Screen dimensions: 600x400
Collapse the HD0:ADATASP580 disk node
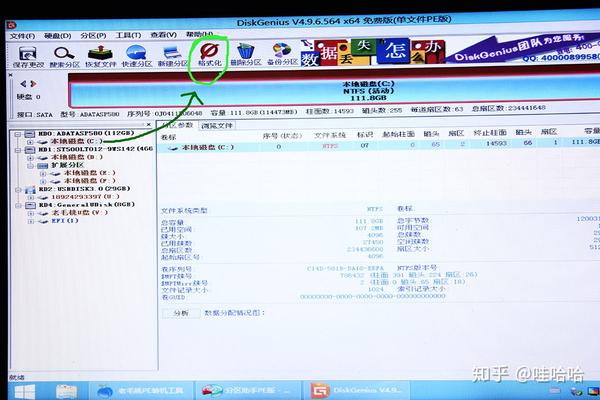(18, 134)
